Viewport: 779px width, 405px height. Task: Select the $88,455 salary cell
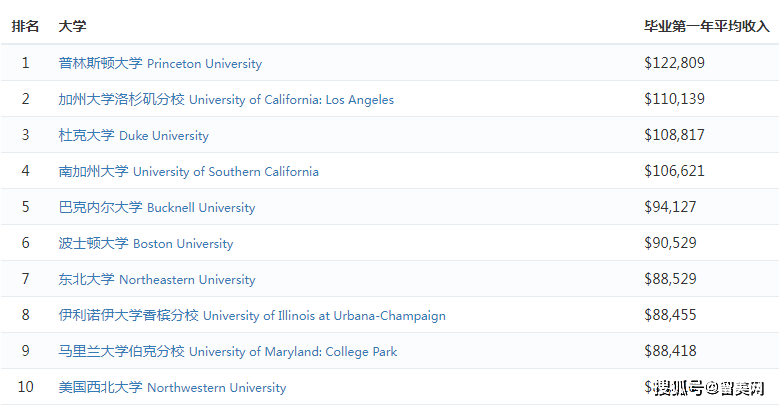point(670,315)
